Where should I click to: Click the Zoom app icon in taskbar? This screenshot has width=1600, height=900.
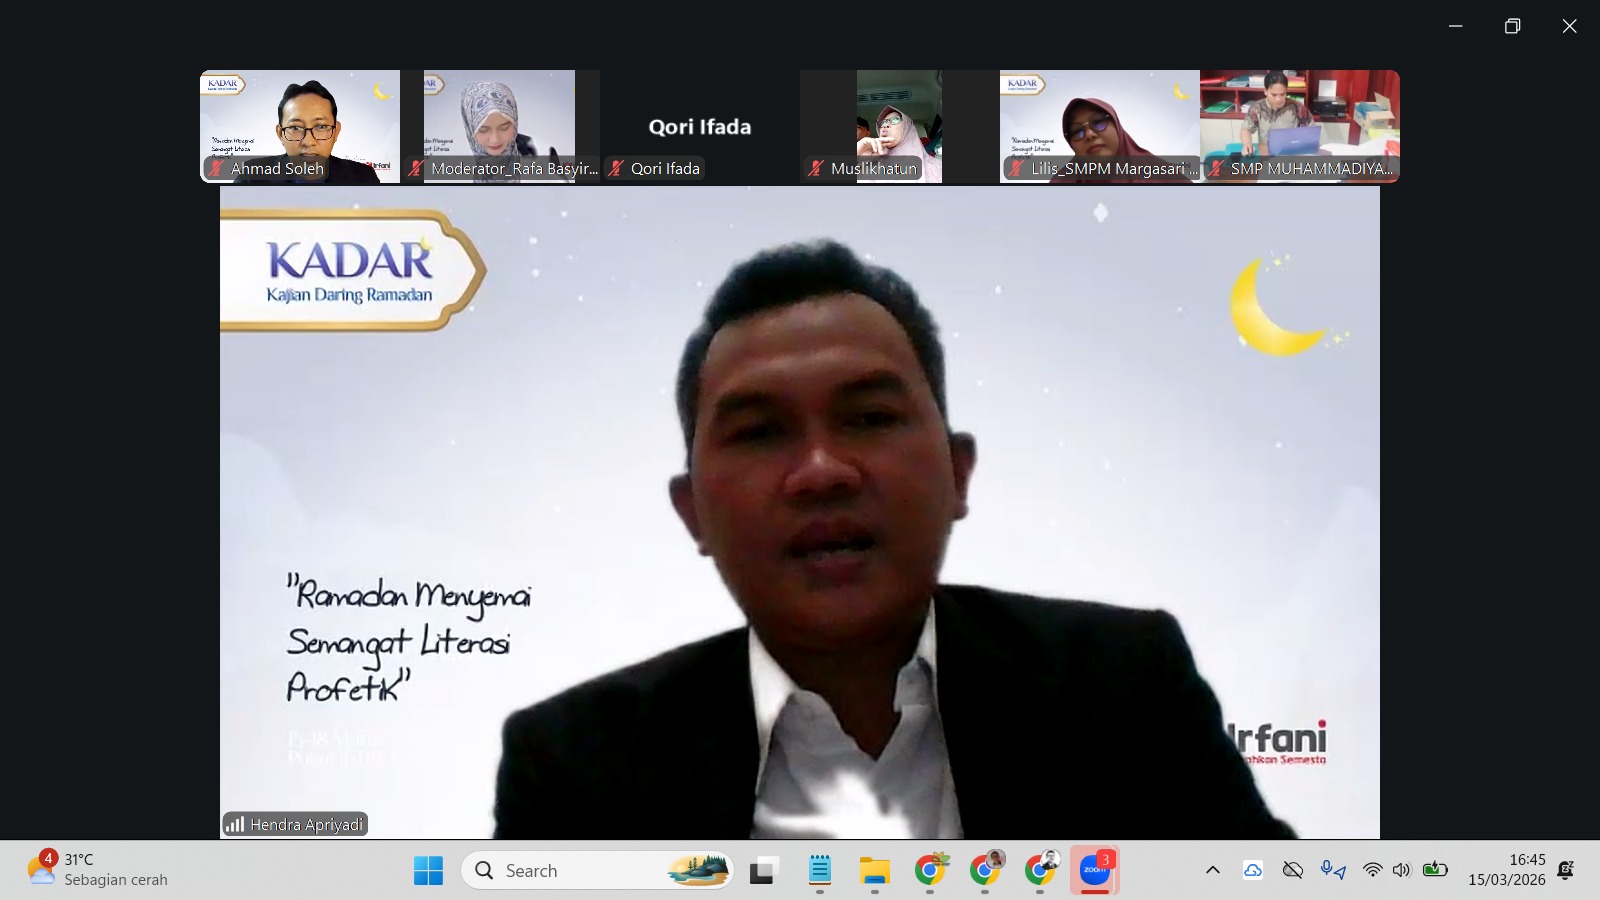point(1094,870)
